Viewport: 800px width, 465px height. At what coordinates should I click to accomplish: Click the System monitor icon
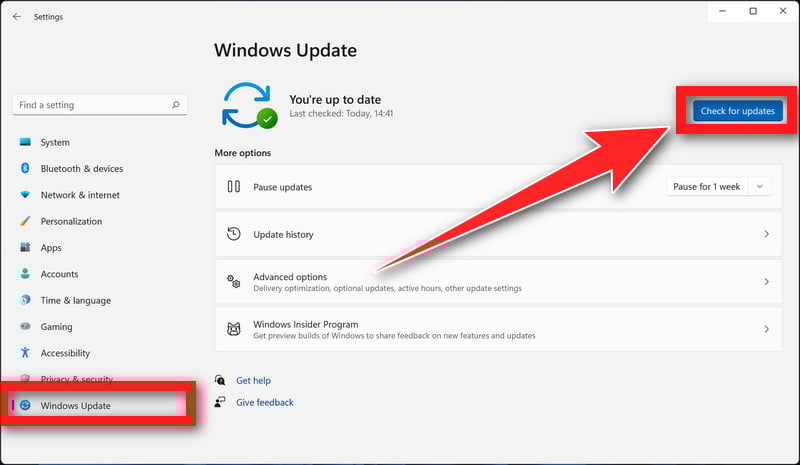(25, 142)
